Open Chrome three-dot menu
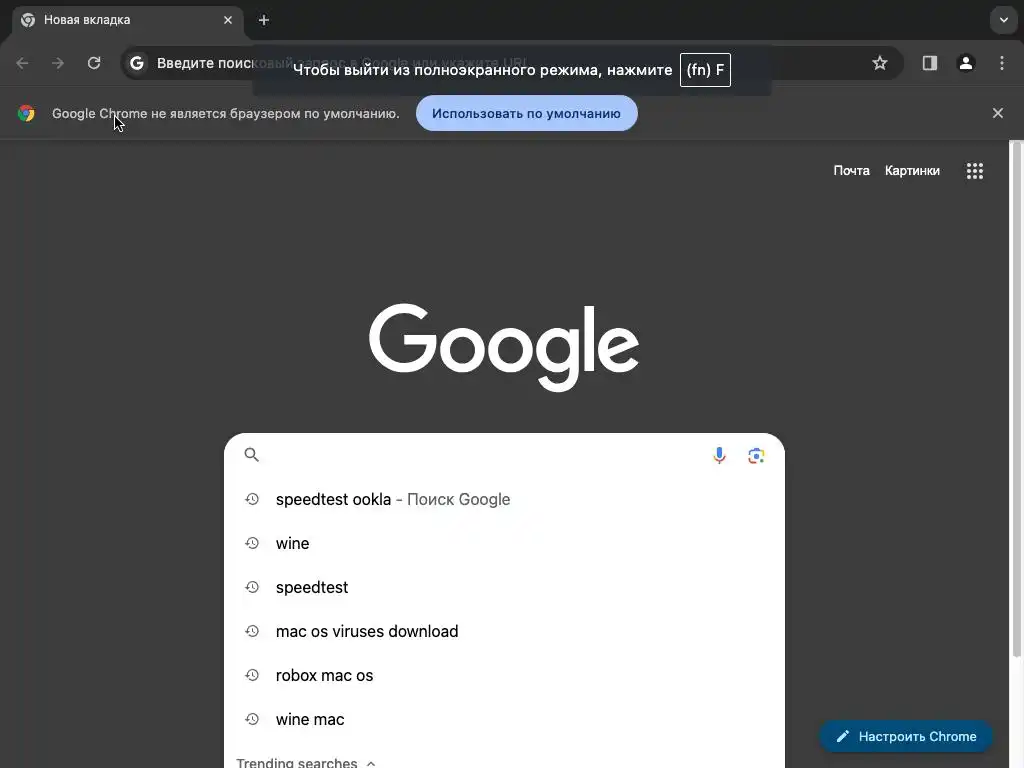This screenshot has height=768, width=1024. click(1002, 63)
